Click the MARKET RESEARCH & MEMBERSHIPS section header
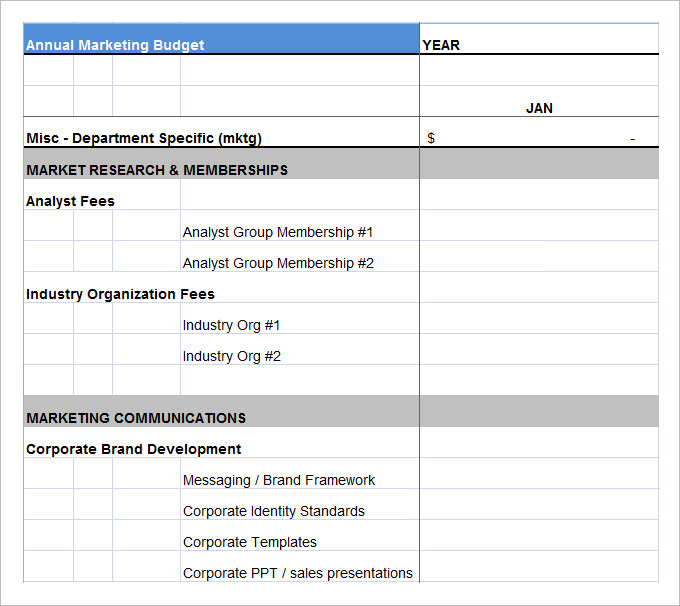Viewport: 680px width, 606px height. click(x=157, y=170)
